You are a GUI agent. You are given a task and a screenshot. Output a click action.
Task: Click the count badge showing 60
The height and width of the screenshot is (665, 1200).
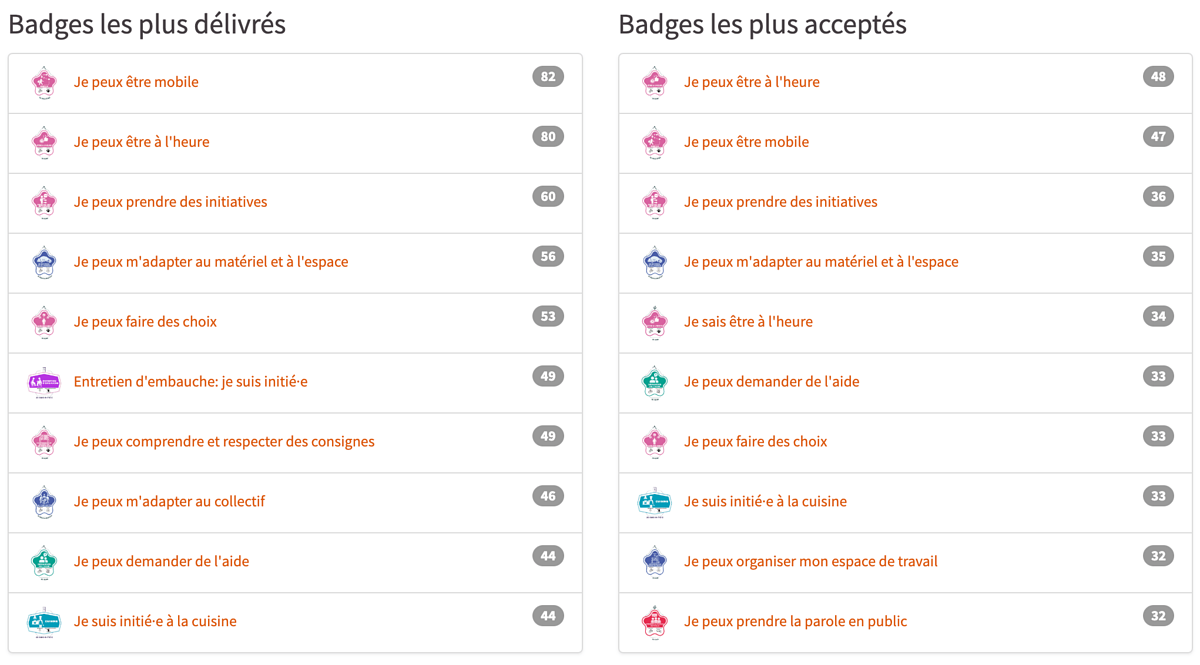pos(548,197)
